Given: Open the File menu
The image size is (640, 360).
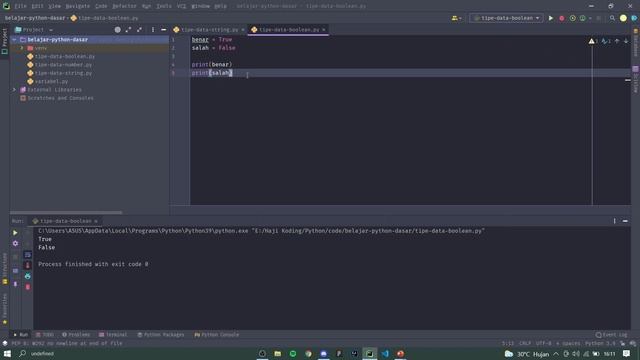Looking at the screenshot, I should [x=20, y=6].
